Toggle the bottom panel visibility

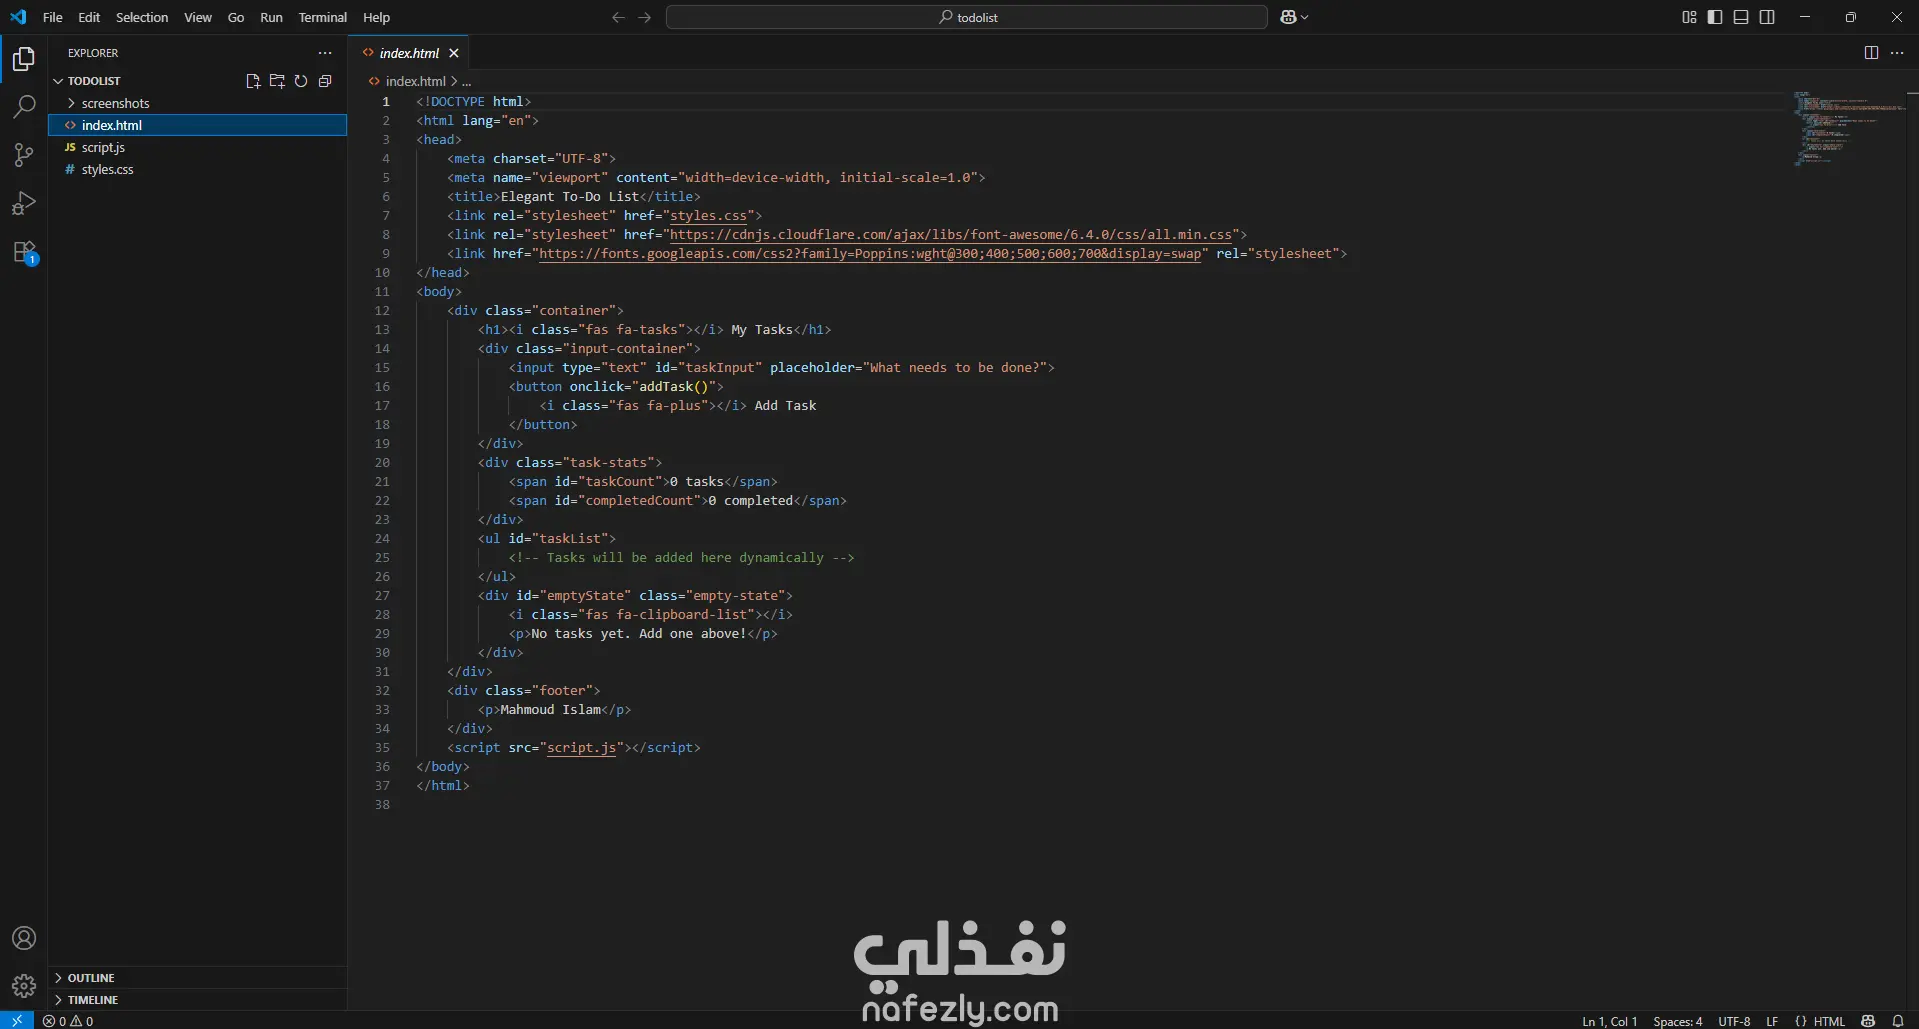click(1741, 17)
